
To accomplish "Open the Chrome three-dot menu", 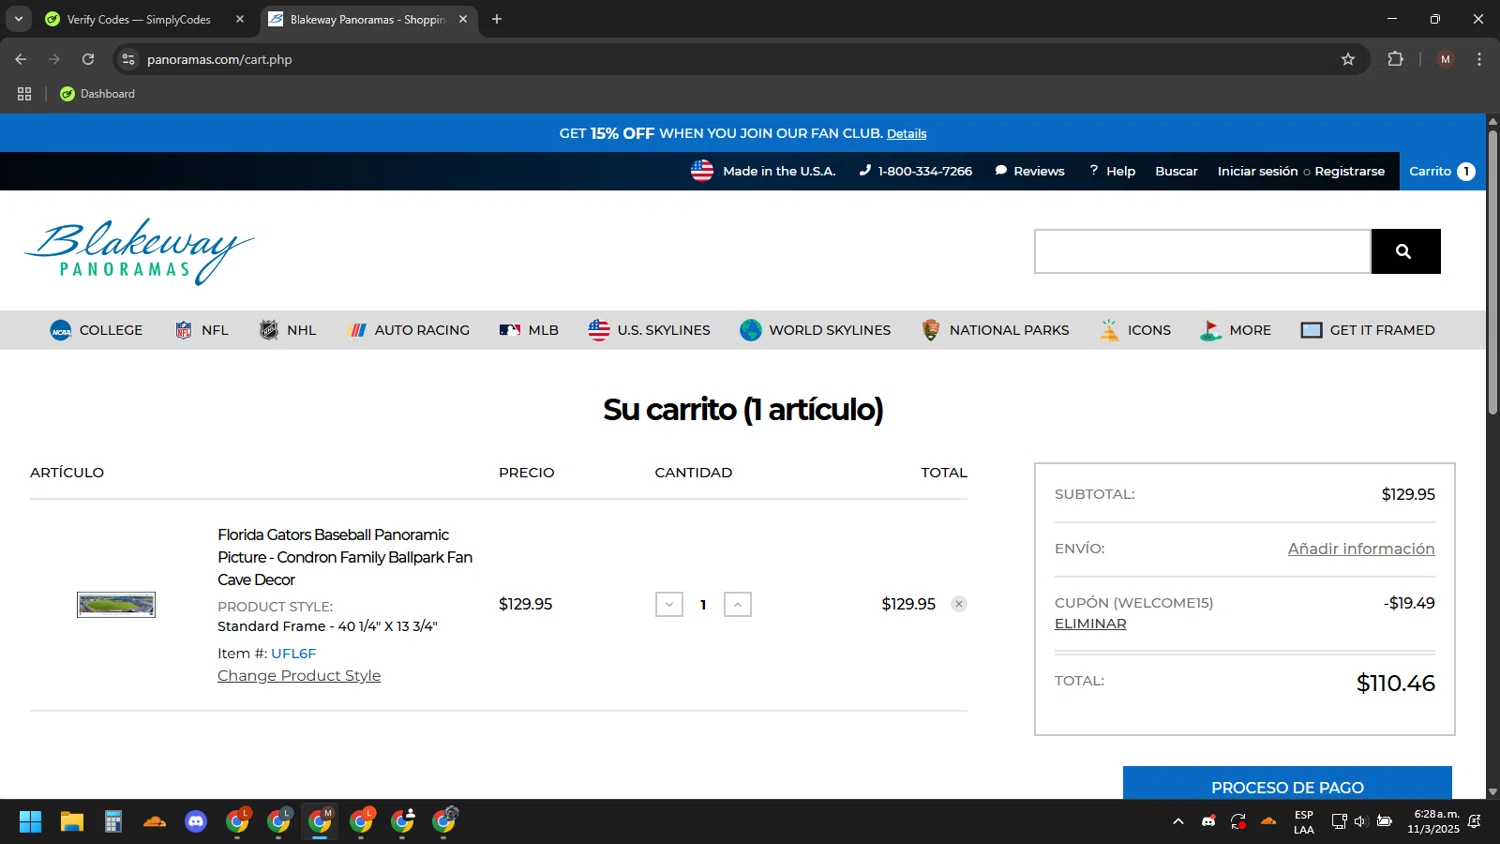I will click(1479, 59).
